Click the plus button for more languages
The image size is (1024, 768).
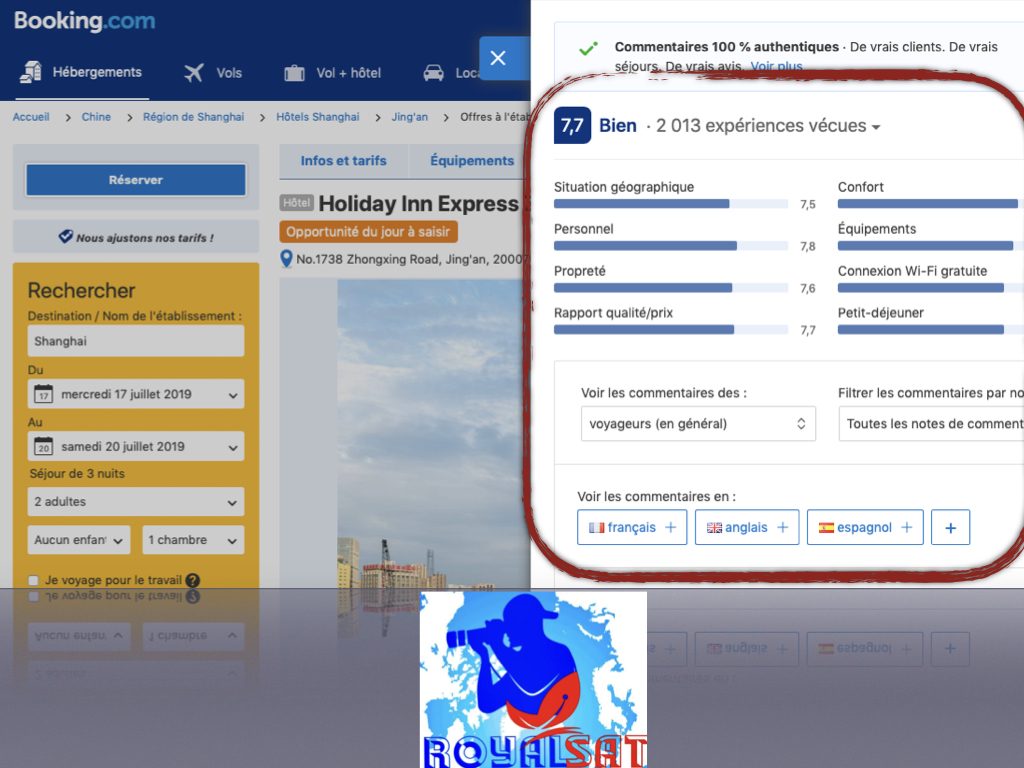point(950,527)
